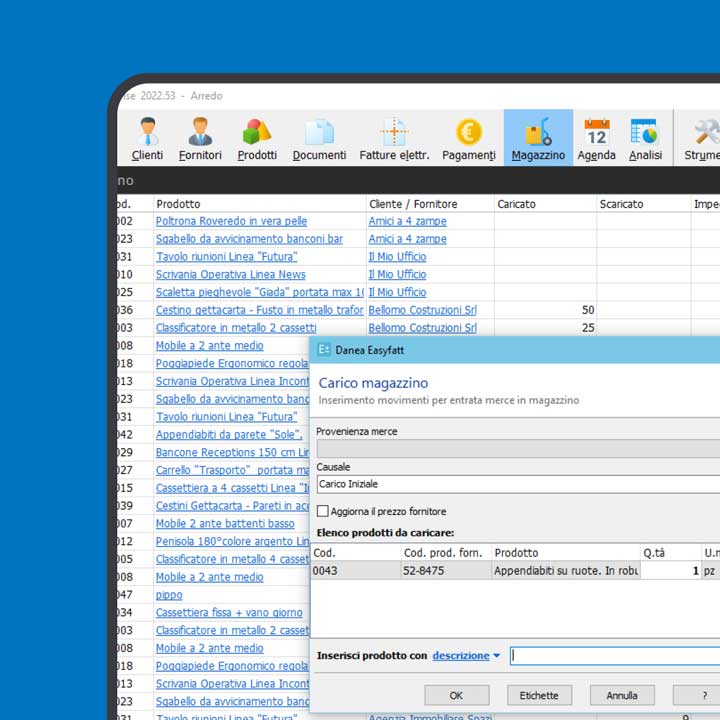The image size is (720, 720).
Task: Open 'Il Mio Ufficio' link in Scrivania row
Action: [x=397, y=275]
